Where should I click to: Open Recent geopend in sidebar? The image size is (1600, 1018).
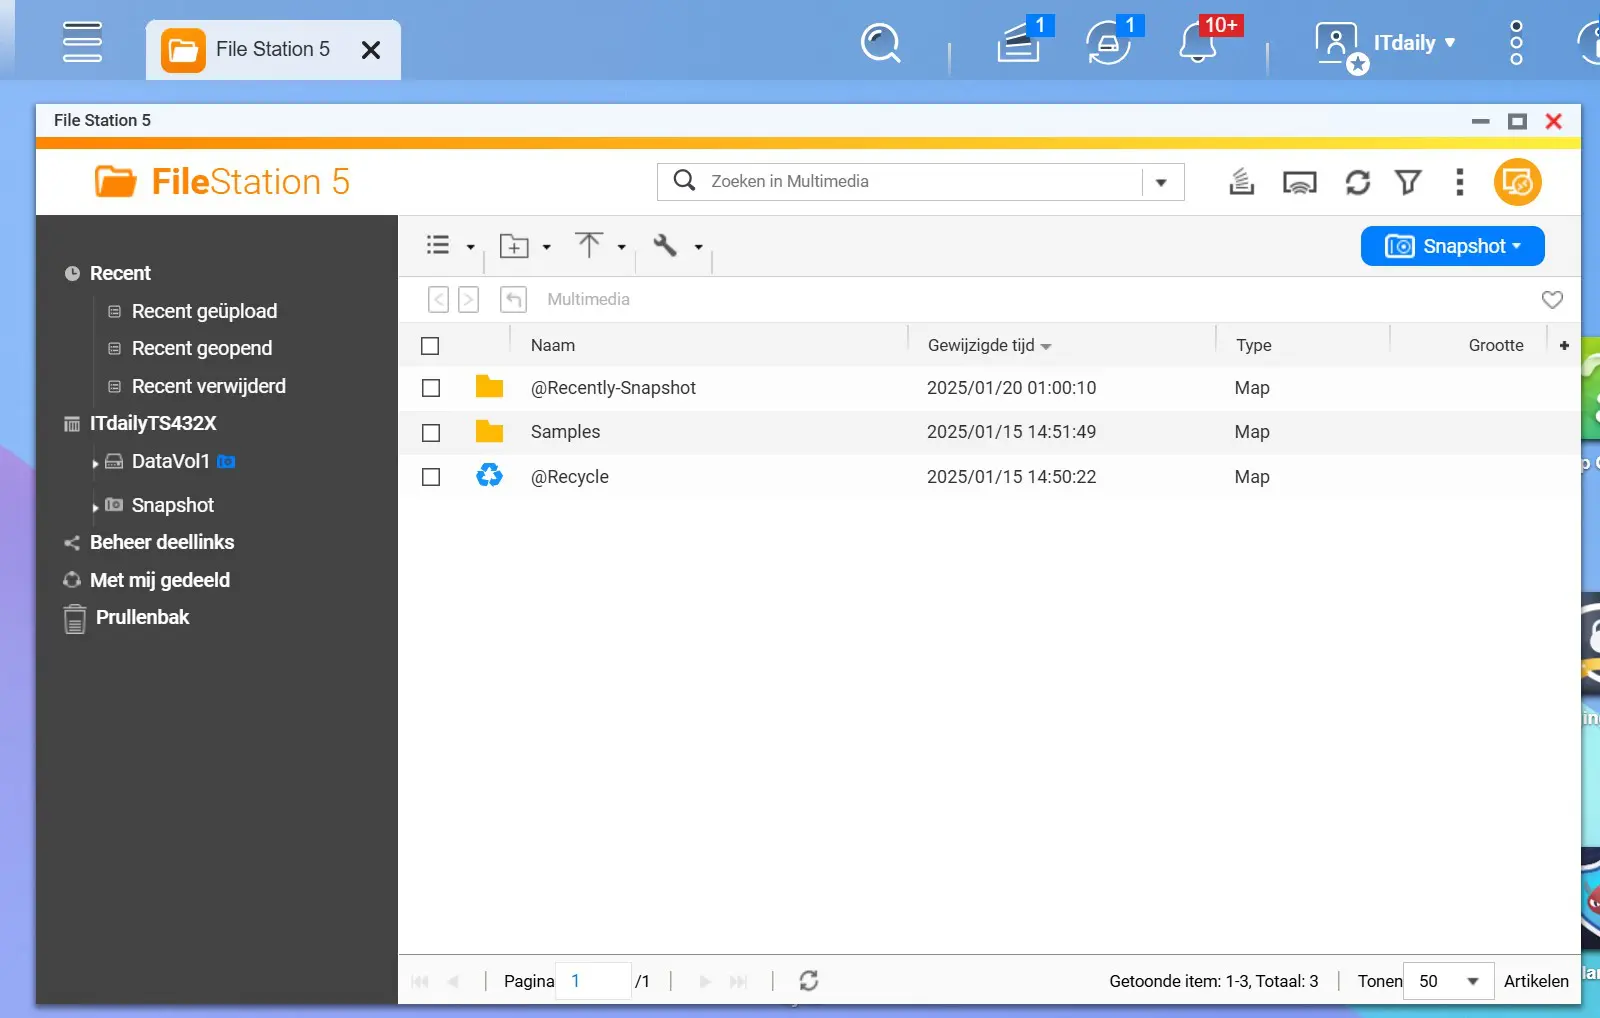pyautogui.click(x=201, y=348)
